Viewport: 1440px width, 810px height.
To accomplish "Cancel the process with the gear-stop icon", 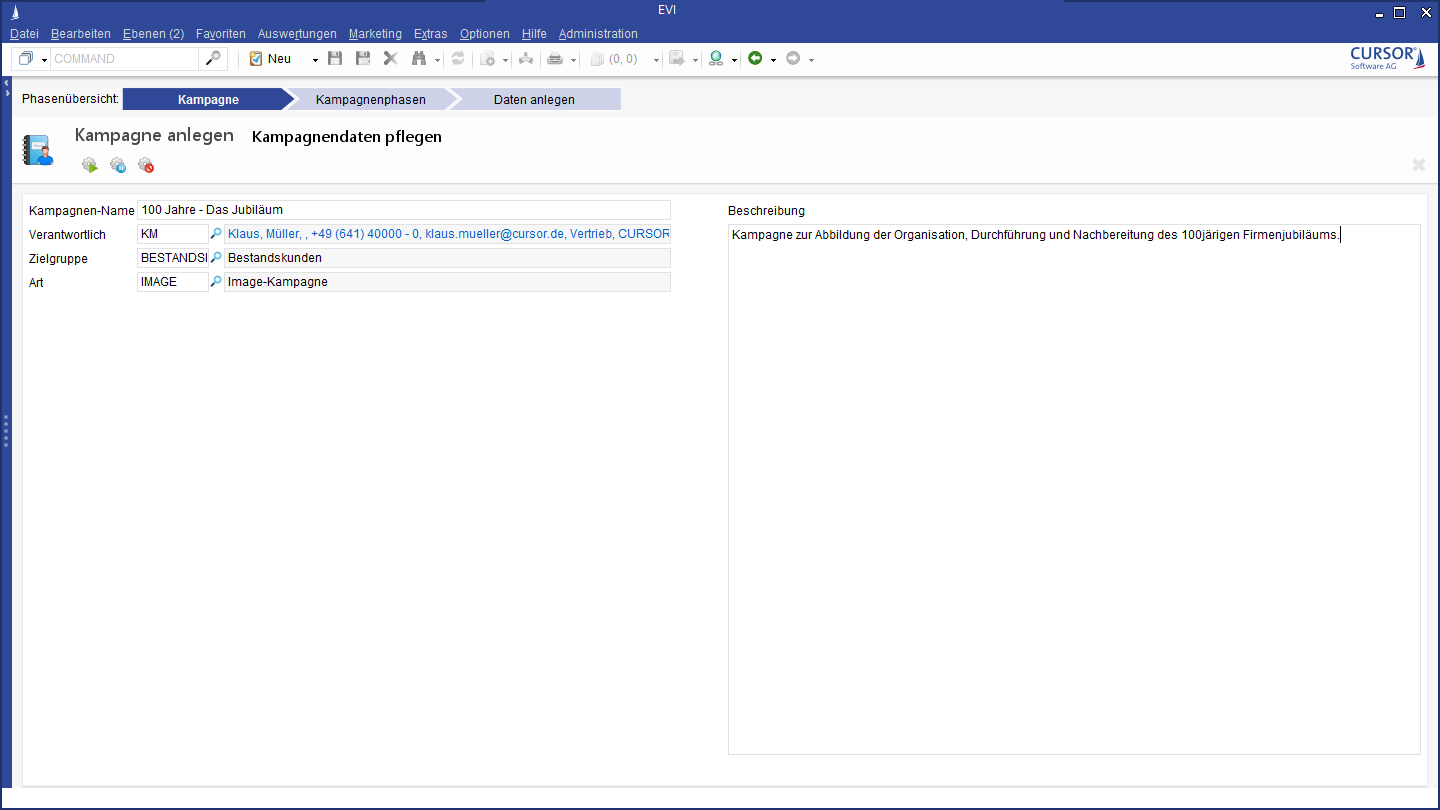I will [146, 165].
